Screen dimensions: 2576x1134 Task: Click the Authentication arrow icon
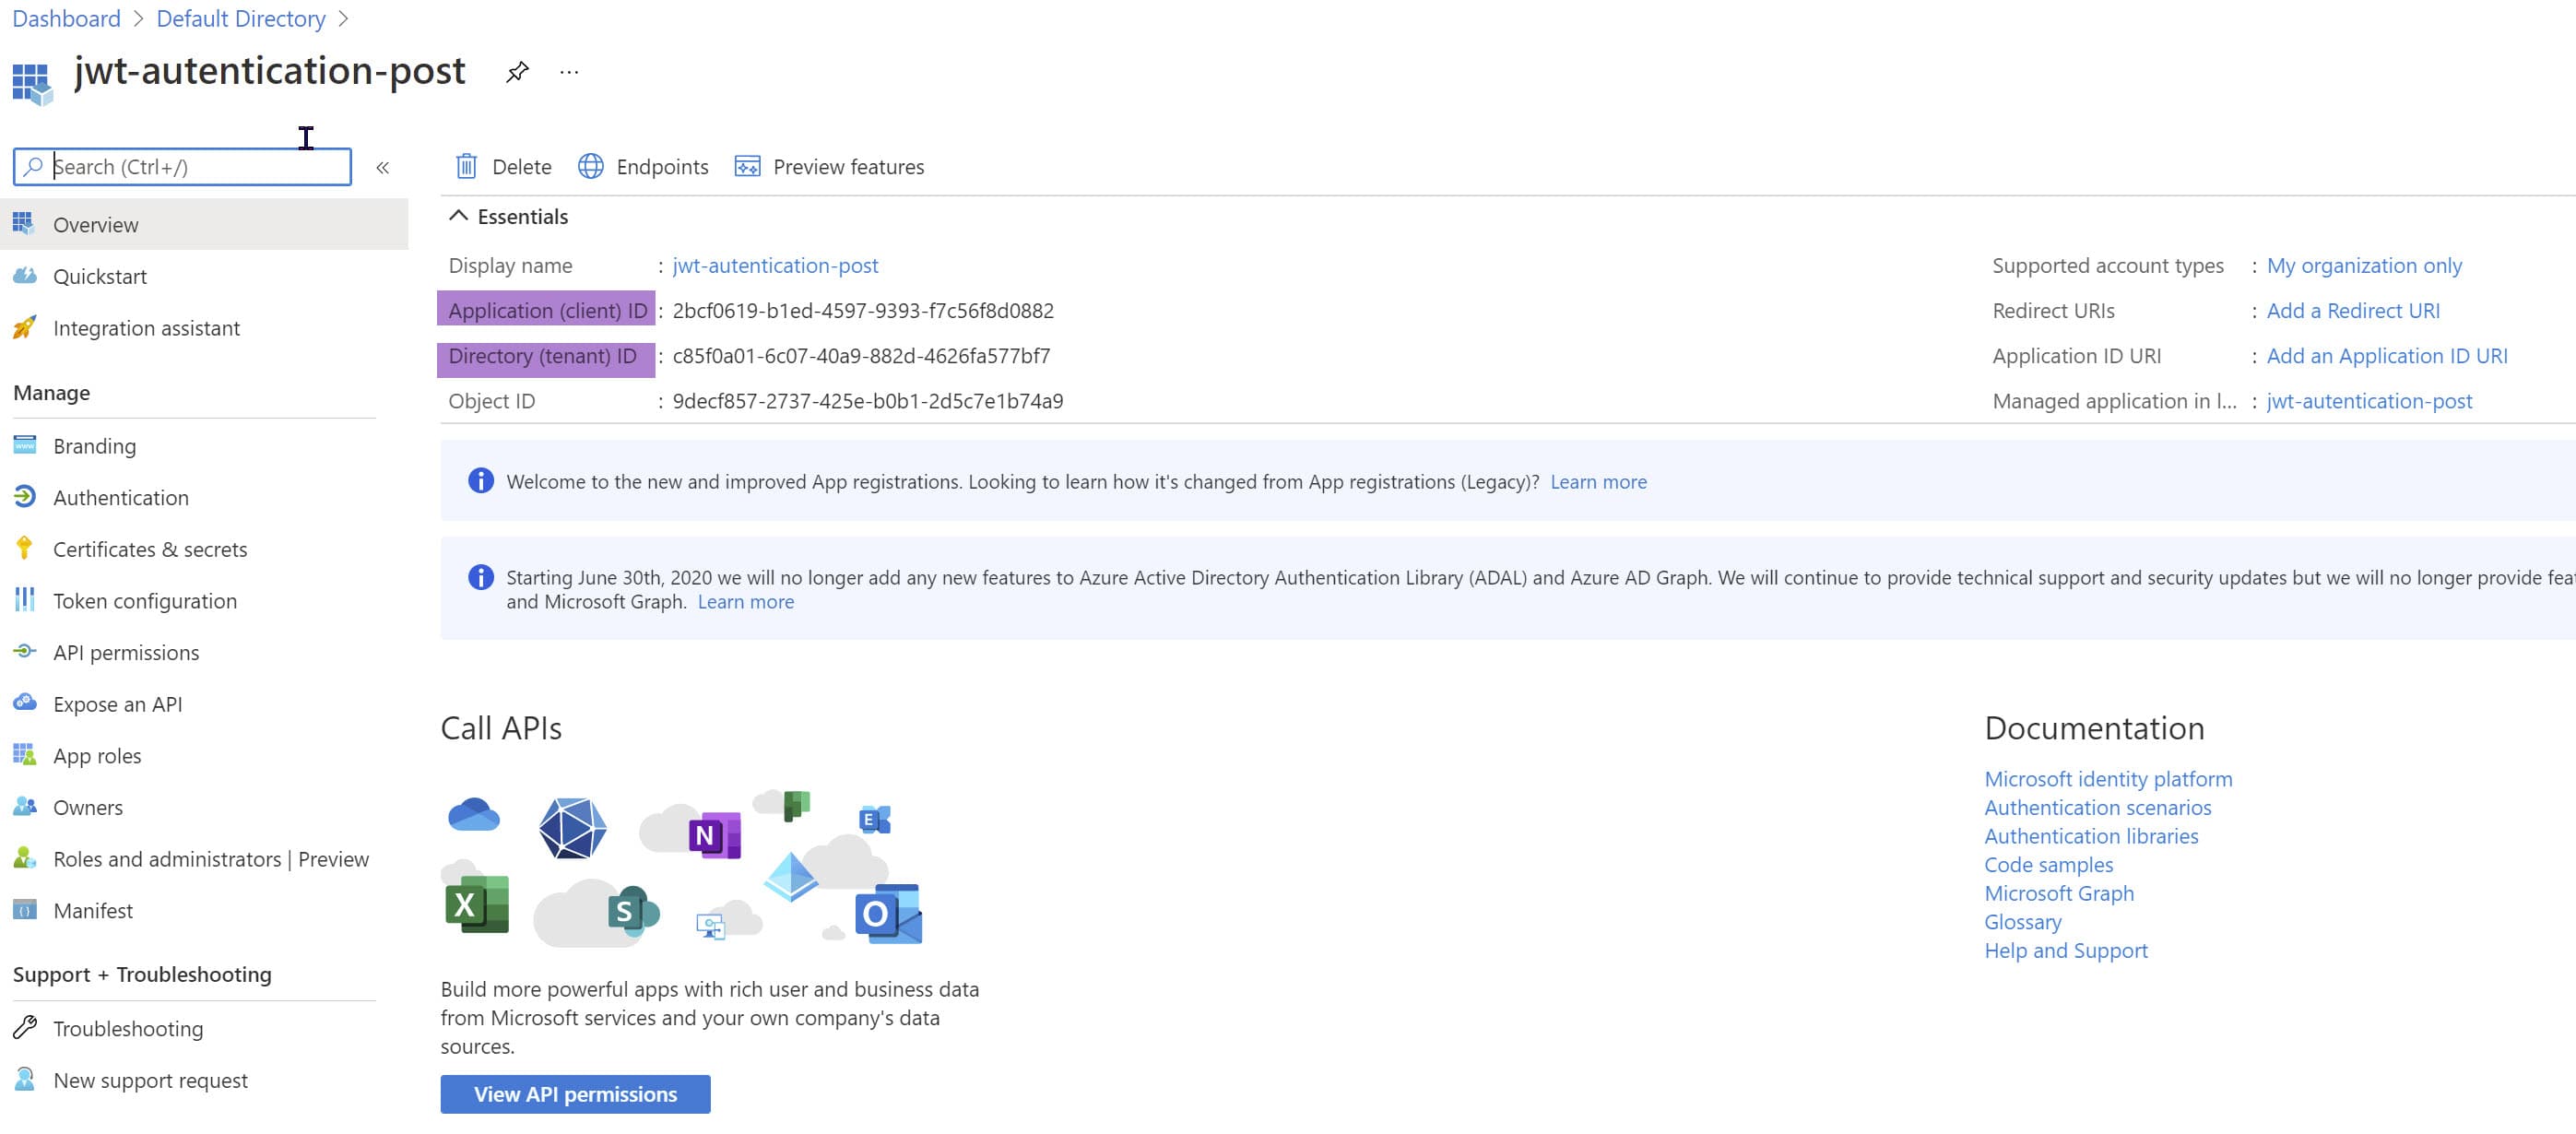(25, 496)
